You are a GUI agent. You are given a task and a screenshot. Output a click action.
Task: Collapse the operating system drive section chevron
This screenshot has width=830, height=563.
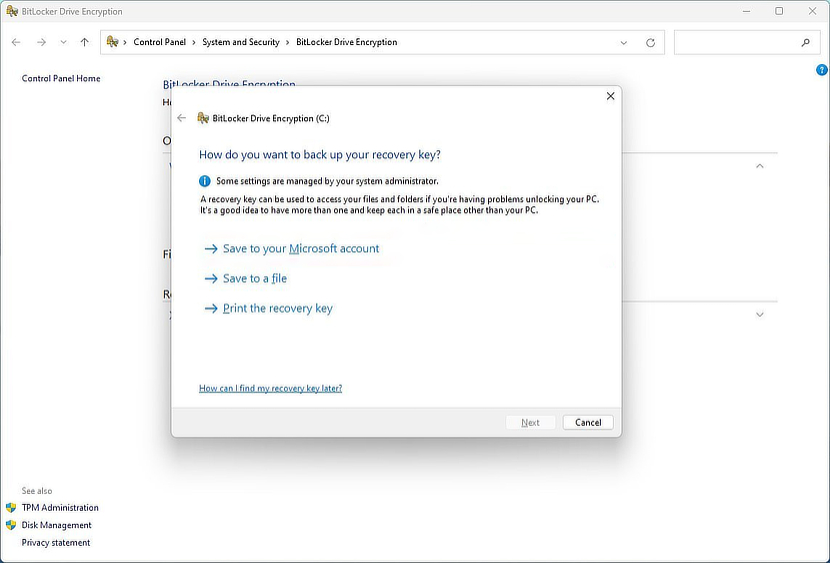759,166
